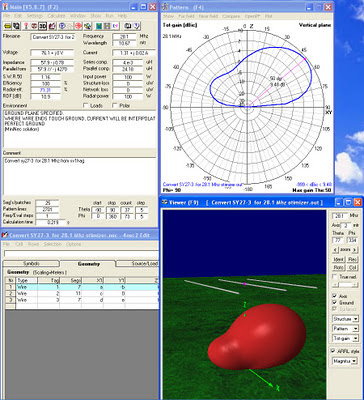Click the 4nec2 Edit window title icon
364x400 pixels.
coord(5,235)
